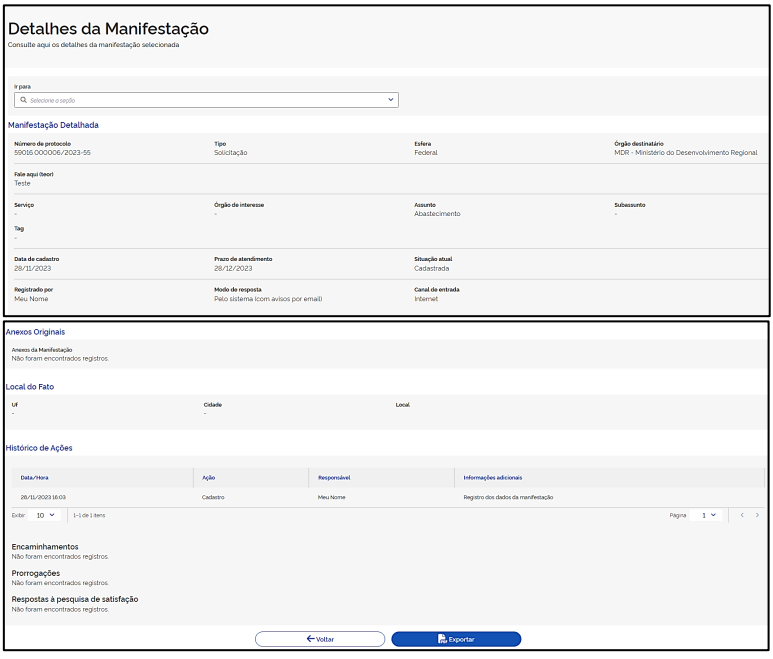Click the Exportar button
773x659 pixels.
[456, 639]
